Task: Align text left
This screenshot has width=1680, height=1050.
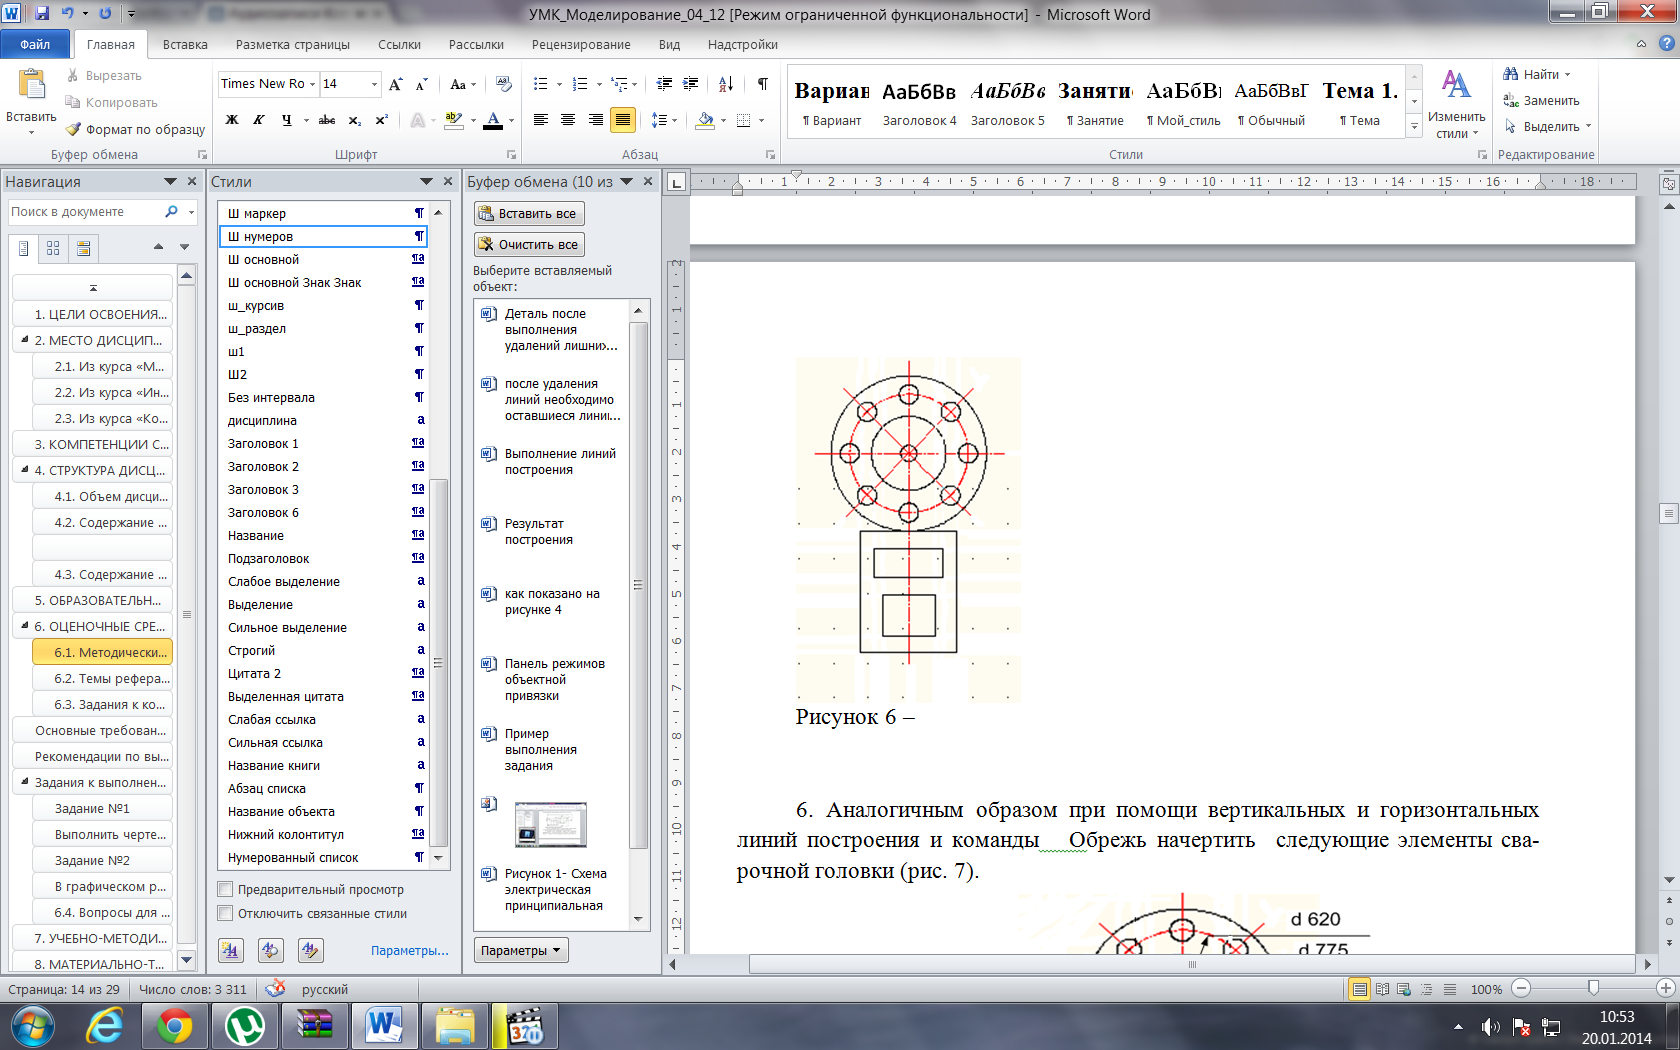Action: (x=541, y=120)
